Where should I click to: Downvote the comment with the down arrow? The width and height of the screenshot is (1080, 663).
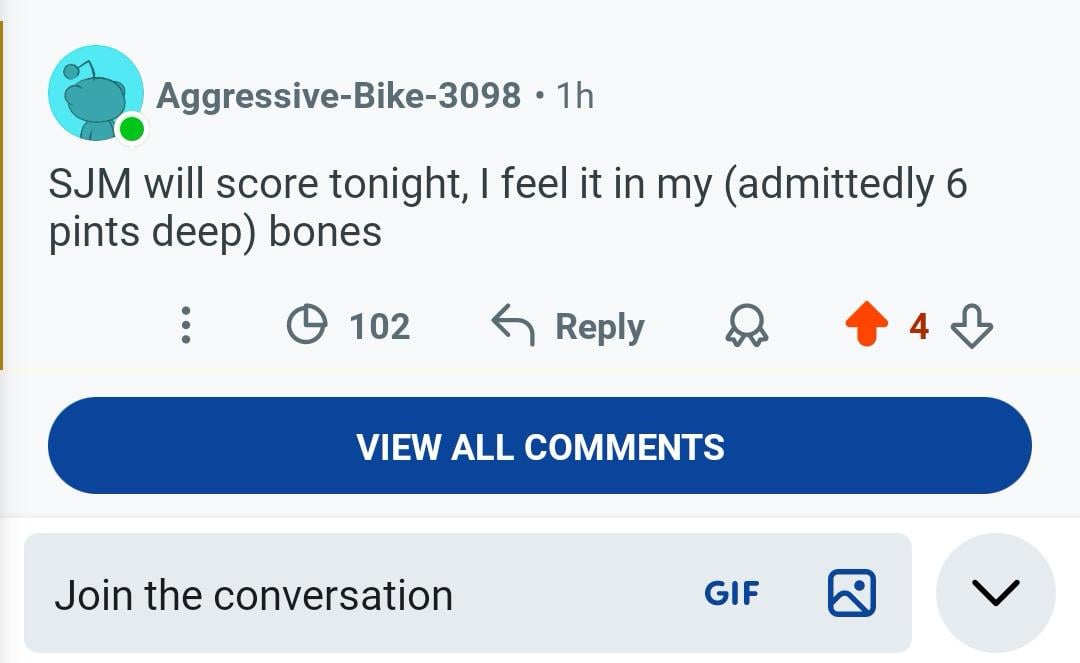971,326
